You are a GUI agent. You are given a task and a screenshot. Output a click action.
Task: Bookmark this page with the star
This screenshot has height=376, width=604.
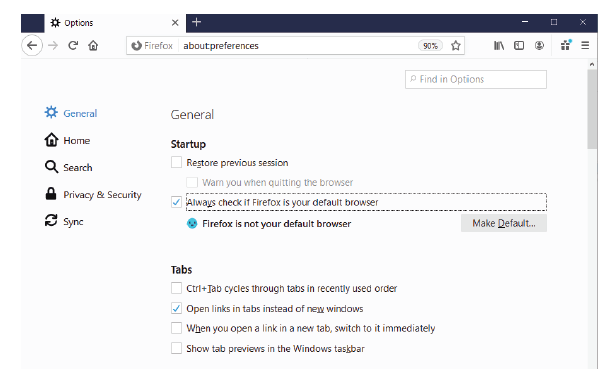456,45
